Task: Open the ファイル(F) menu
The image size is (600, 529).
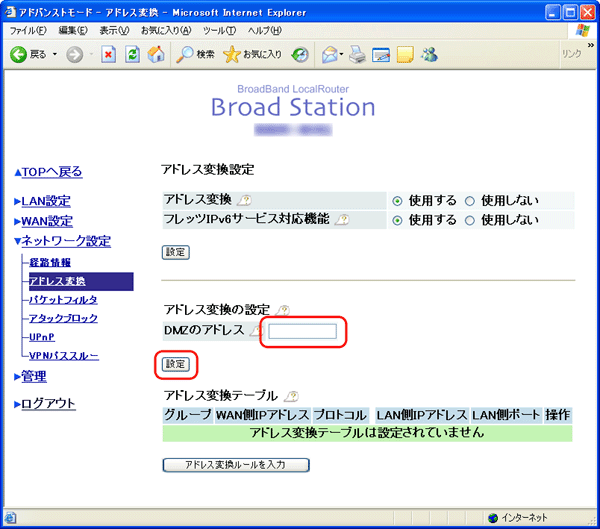Action: point(28,31)
